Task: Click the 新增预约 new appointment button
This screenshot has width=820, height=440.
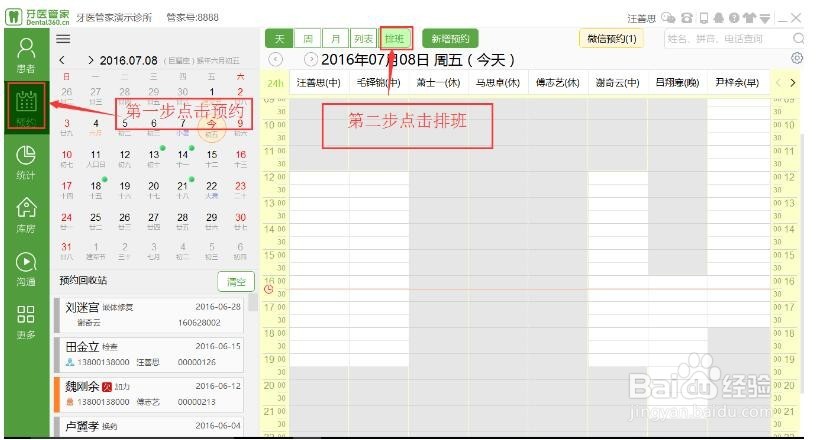Action: tap(450, 39)
